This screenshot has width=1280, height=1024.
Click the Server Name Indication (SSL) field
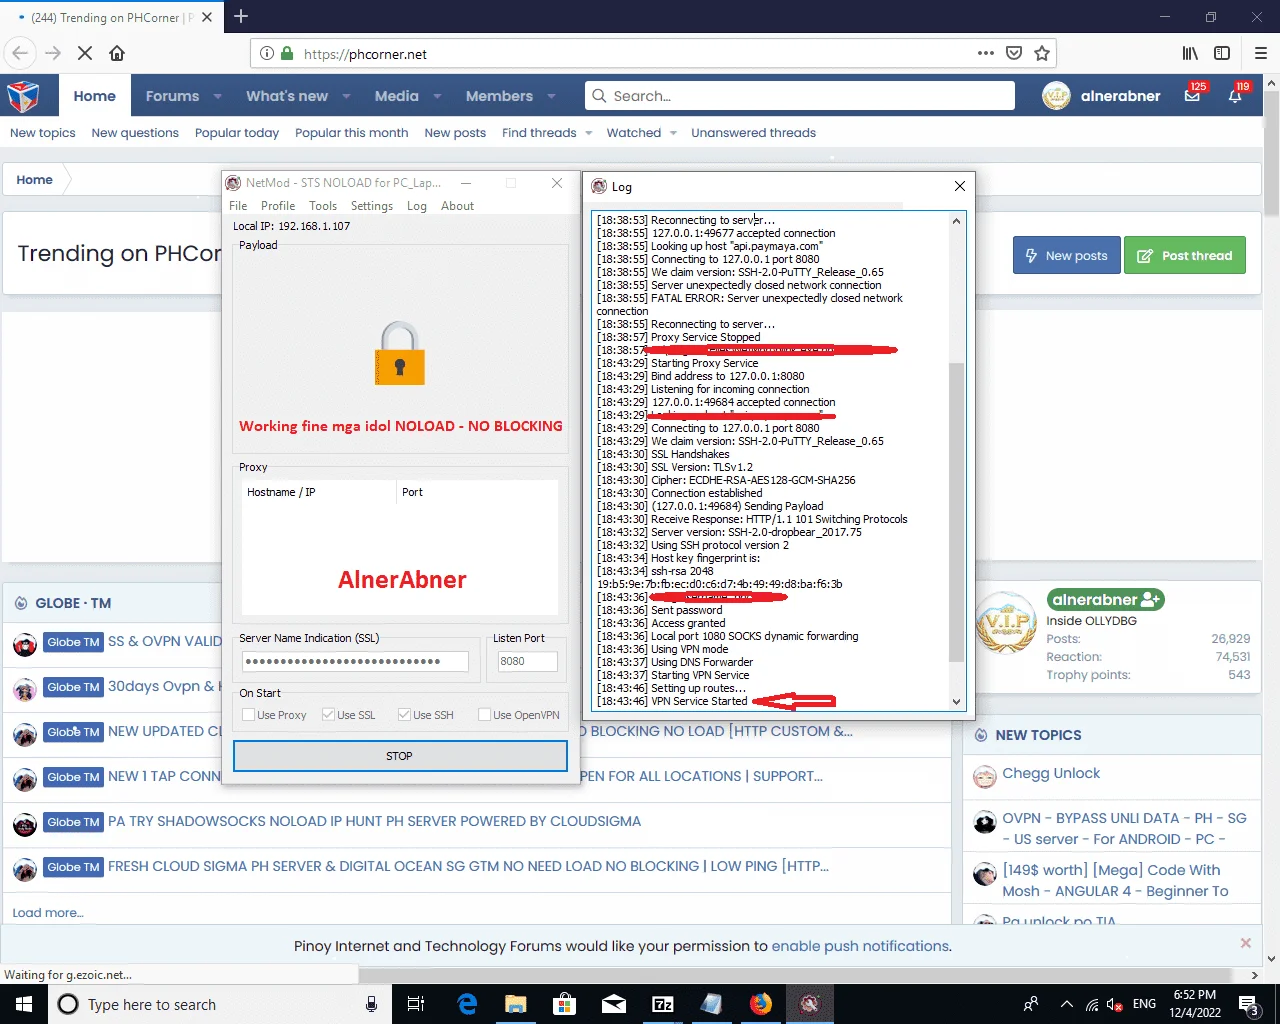pos(355,661)
